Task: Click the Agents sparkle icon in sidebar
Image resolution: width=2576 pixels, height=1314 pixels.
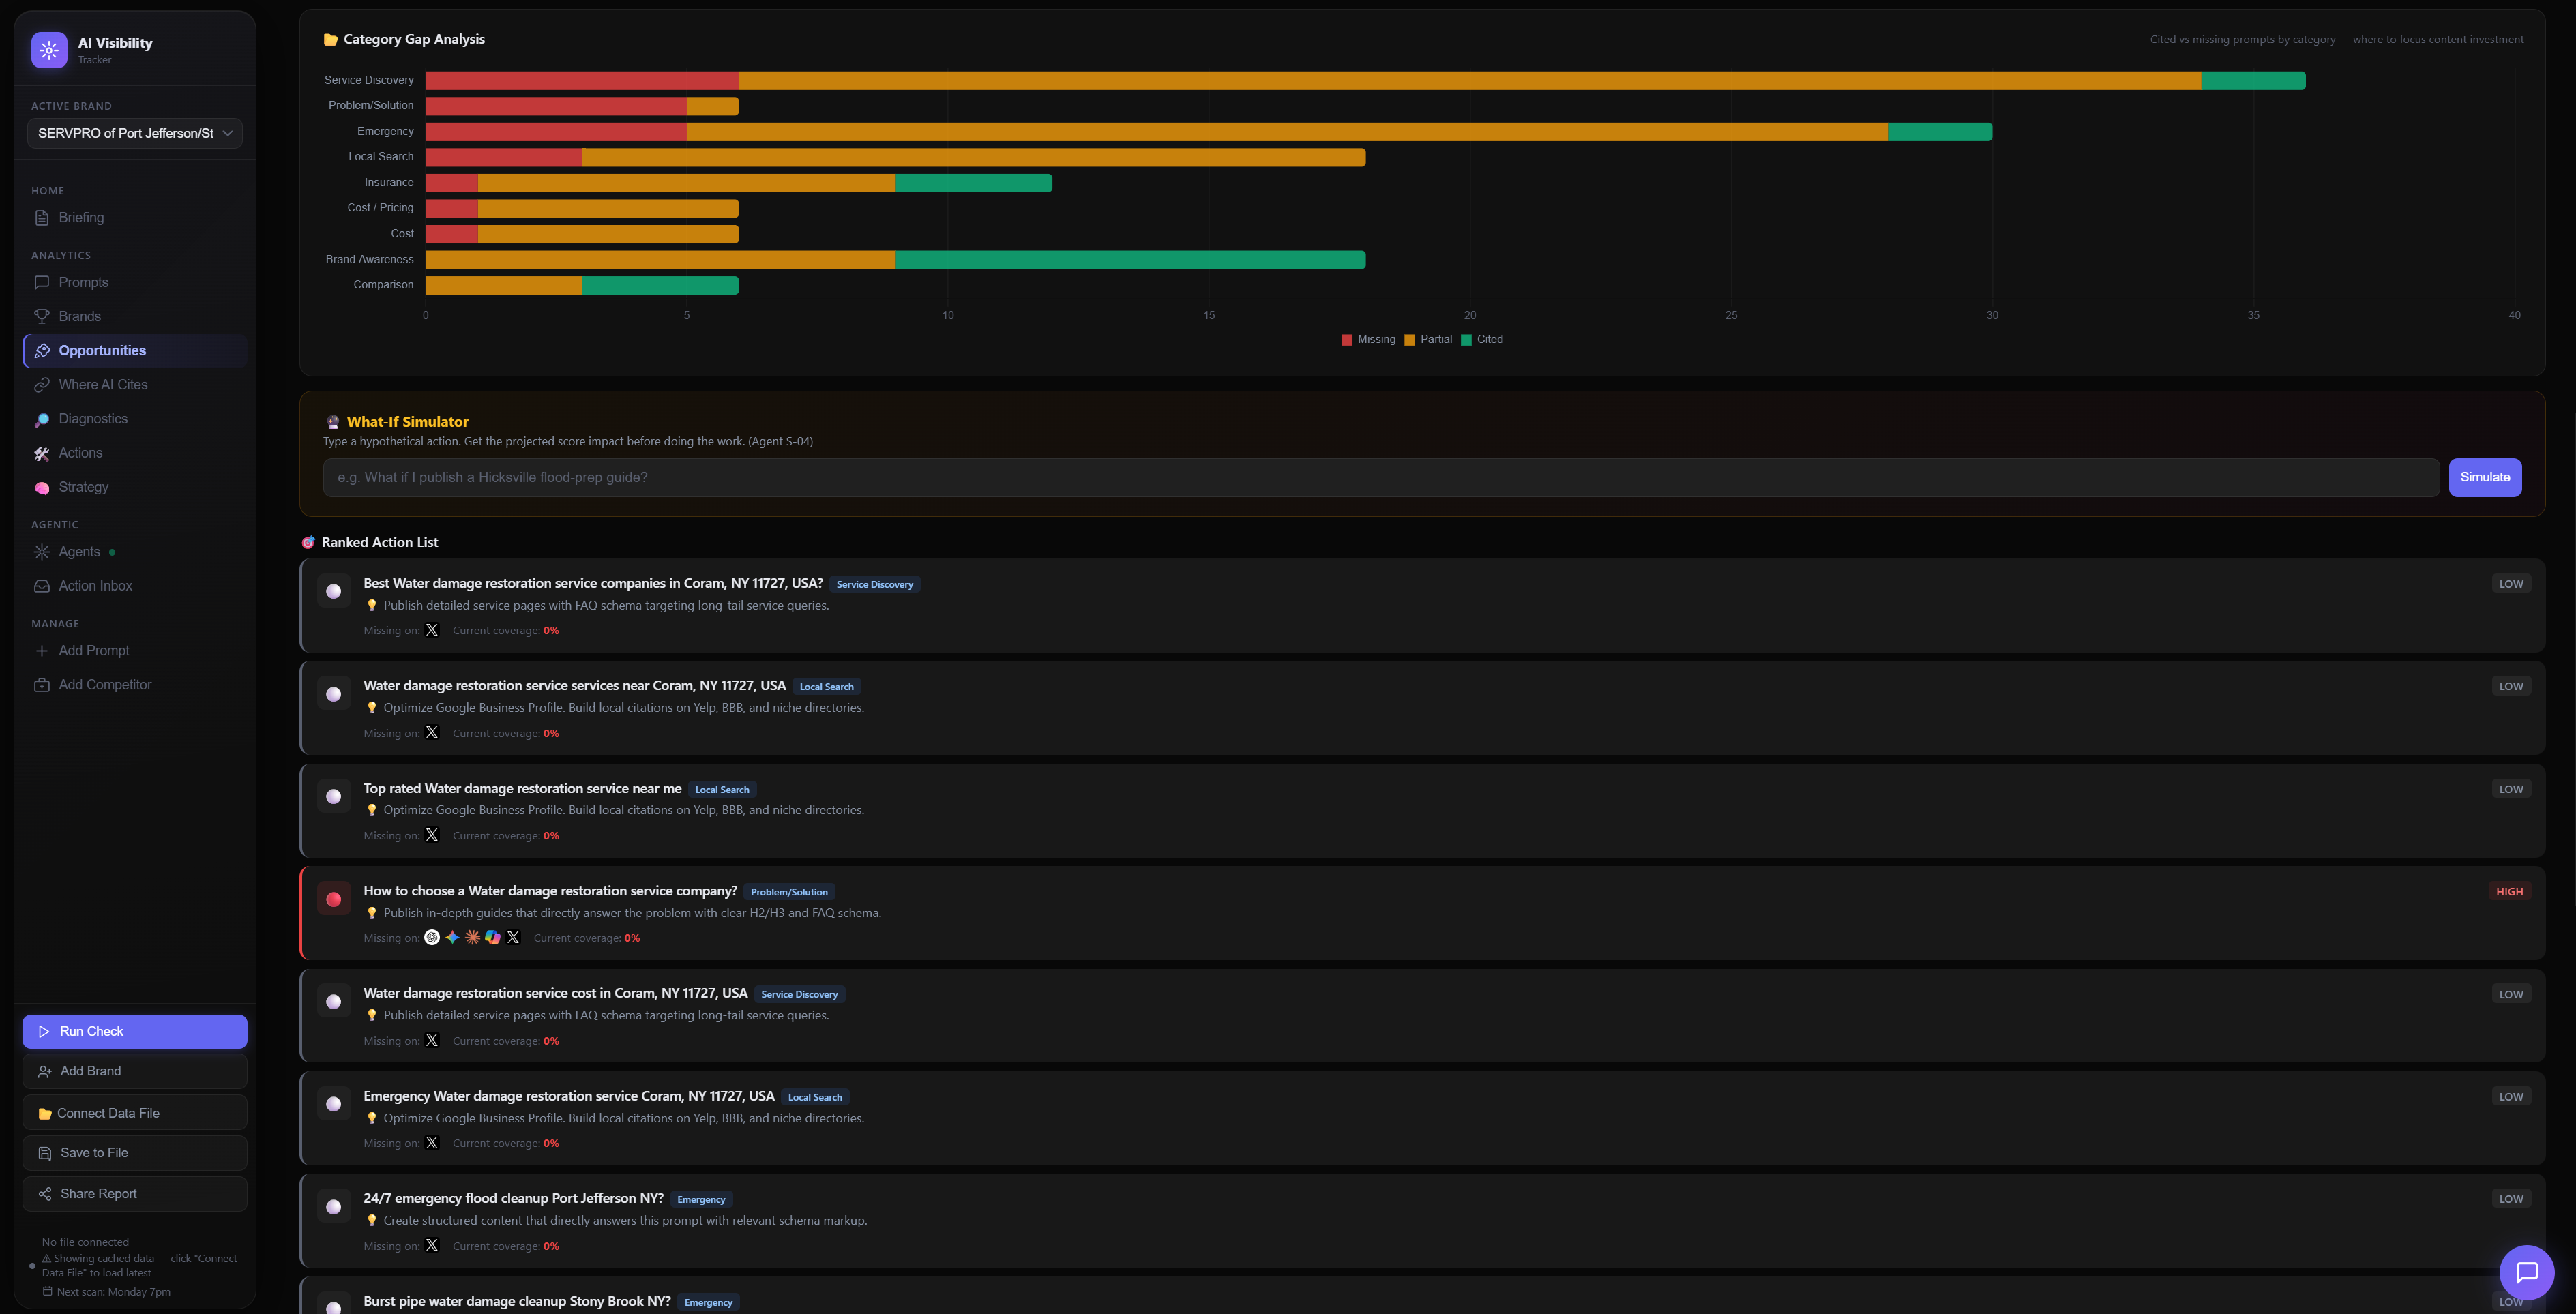Action: [x=42, y=552]
